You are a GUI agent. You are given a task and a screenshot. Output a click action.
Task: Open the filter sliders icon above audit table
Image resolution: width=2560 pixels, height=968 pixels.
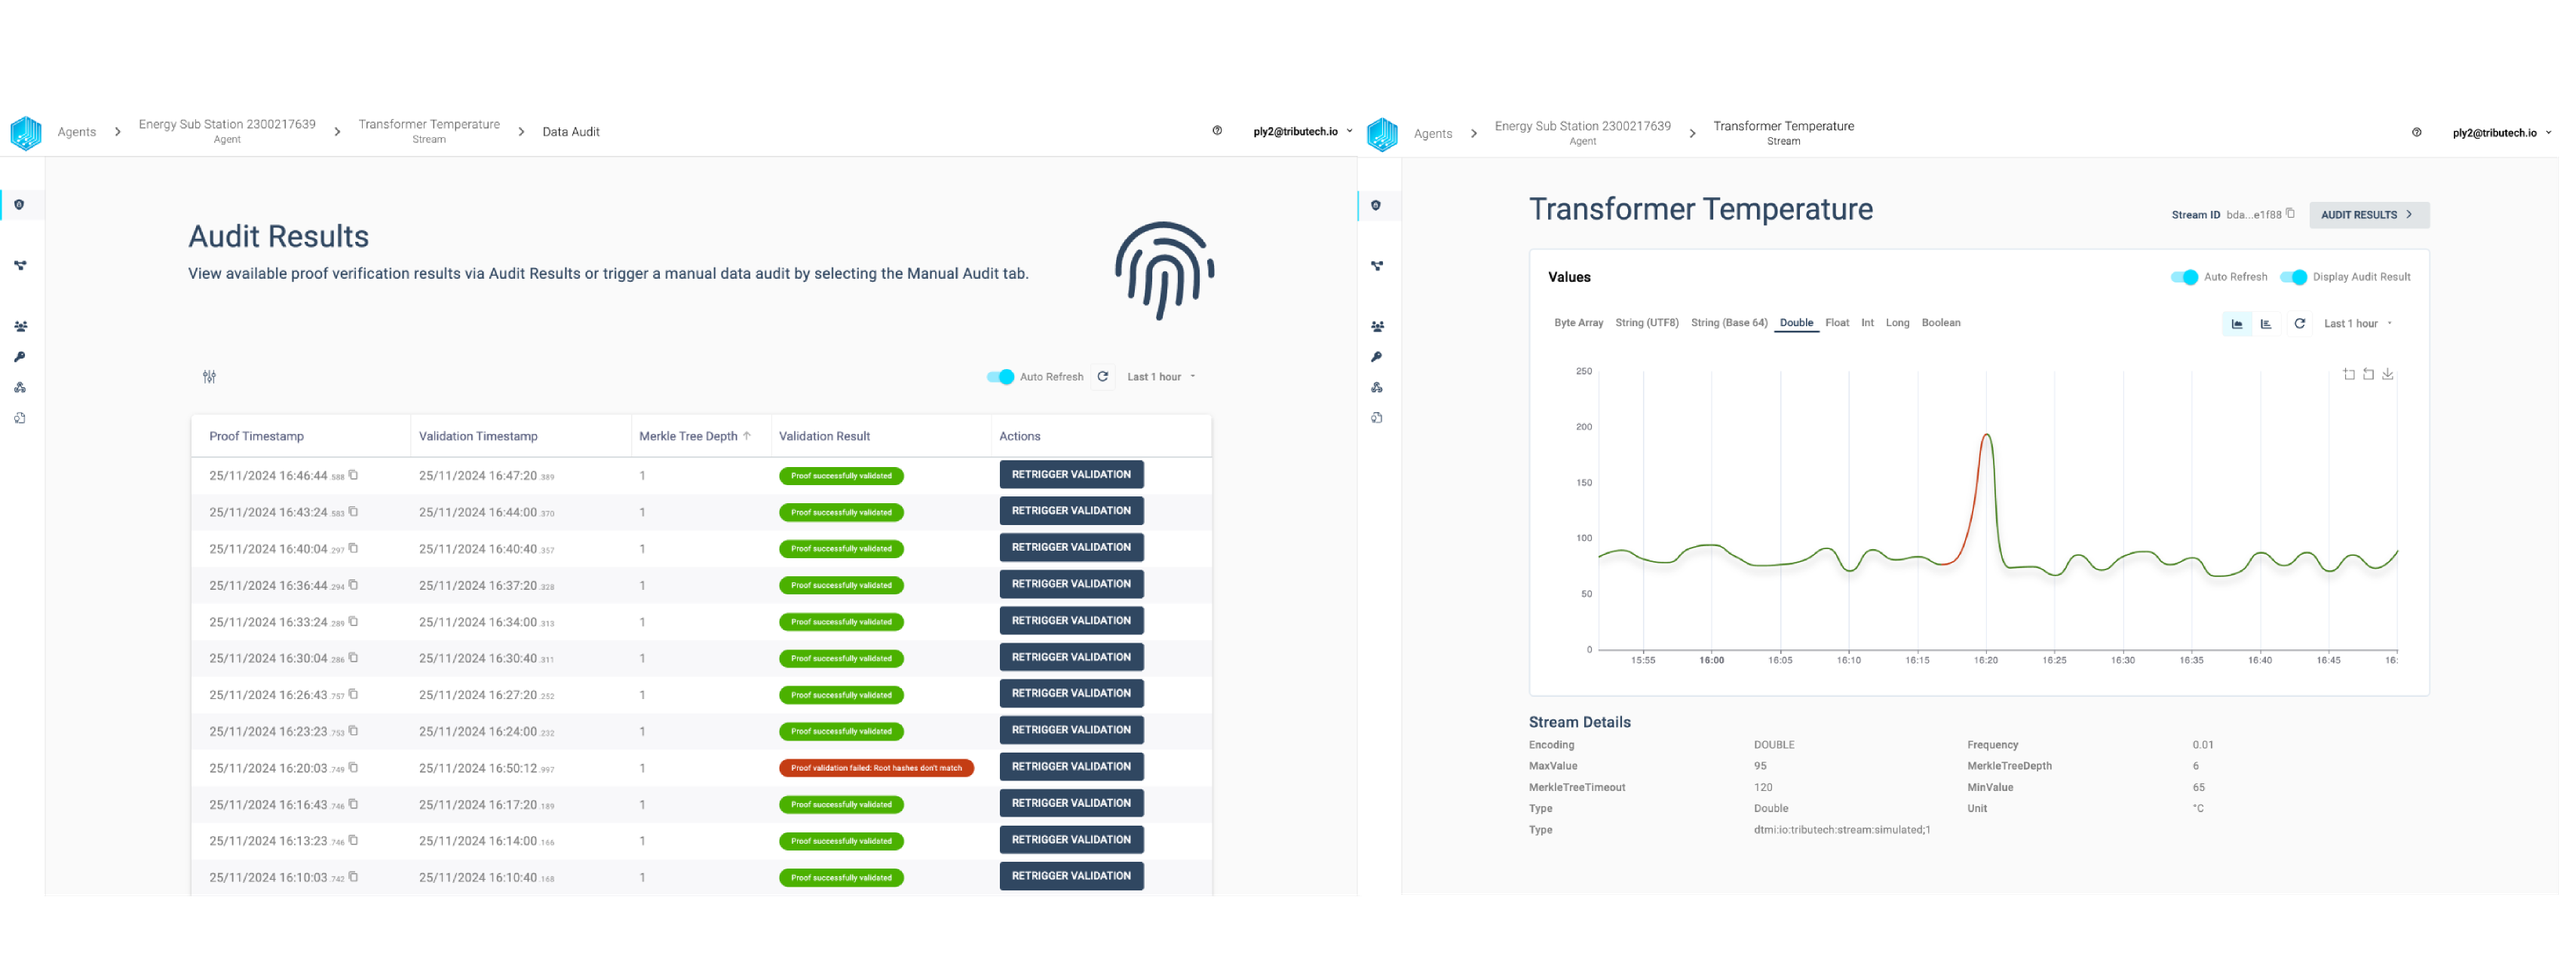coord(209,377)
